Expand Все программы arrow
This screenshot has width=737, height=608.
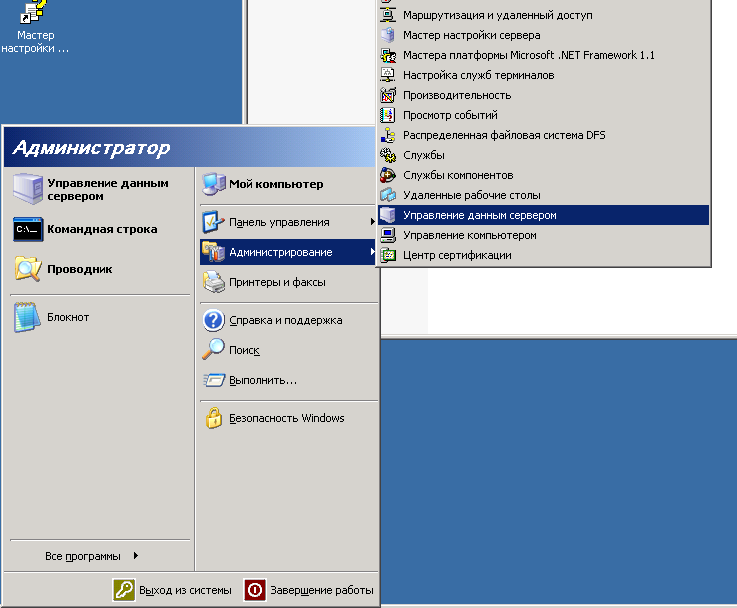(136, 555)
